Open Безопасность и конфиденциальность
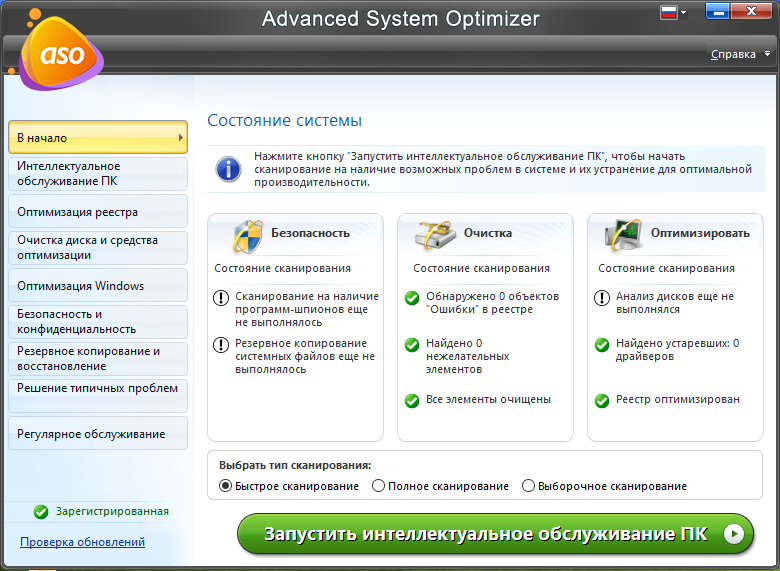Viewport: 780px width, 571px height. tap(98, 322)
